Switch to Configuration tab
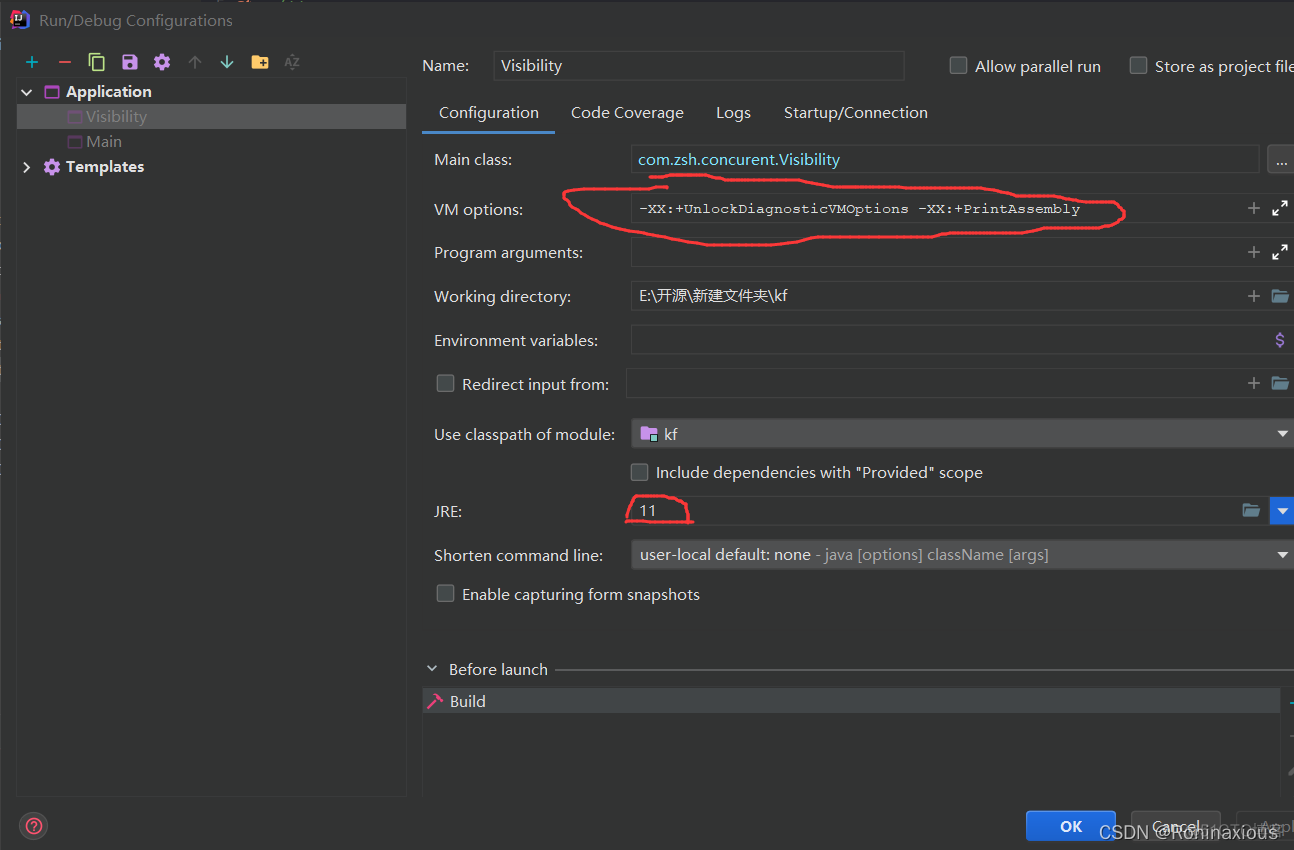 pos(489,113)
